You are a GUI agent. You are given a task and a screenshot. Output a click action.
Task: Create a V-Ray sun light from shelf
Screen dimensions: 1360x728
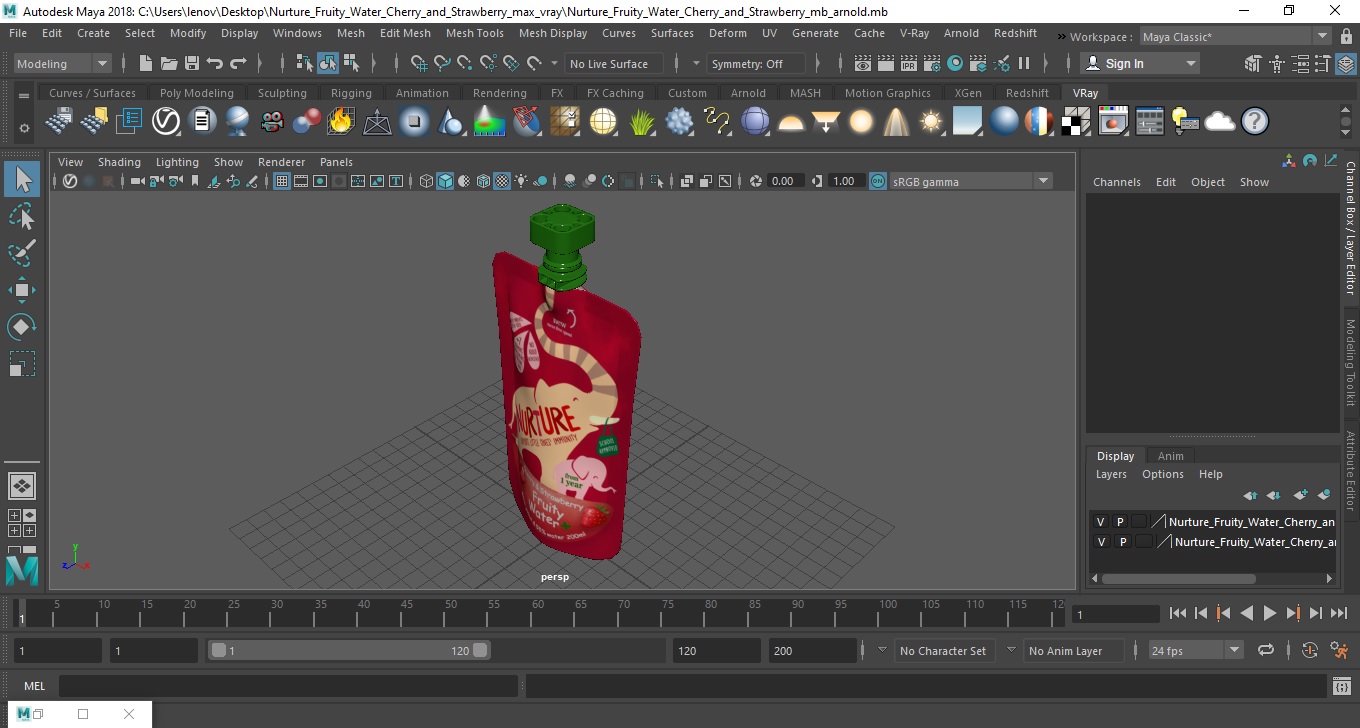tap(931, 122)
